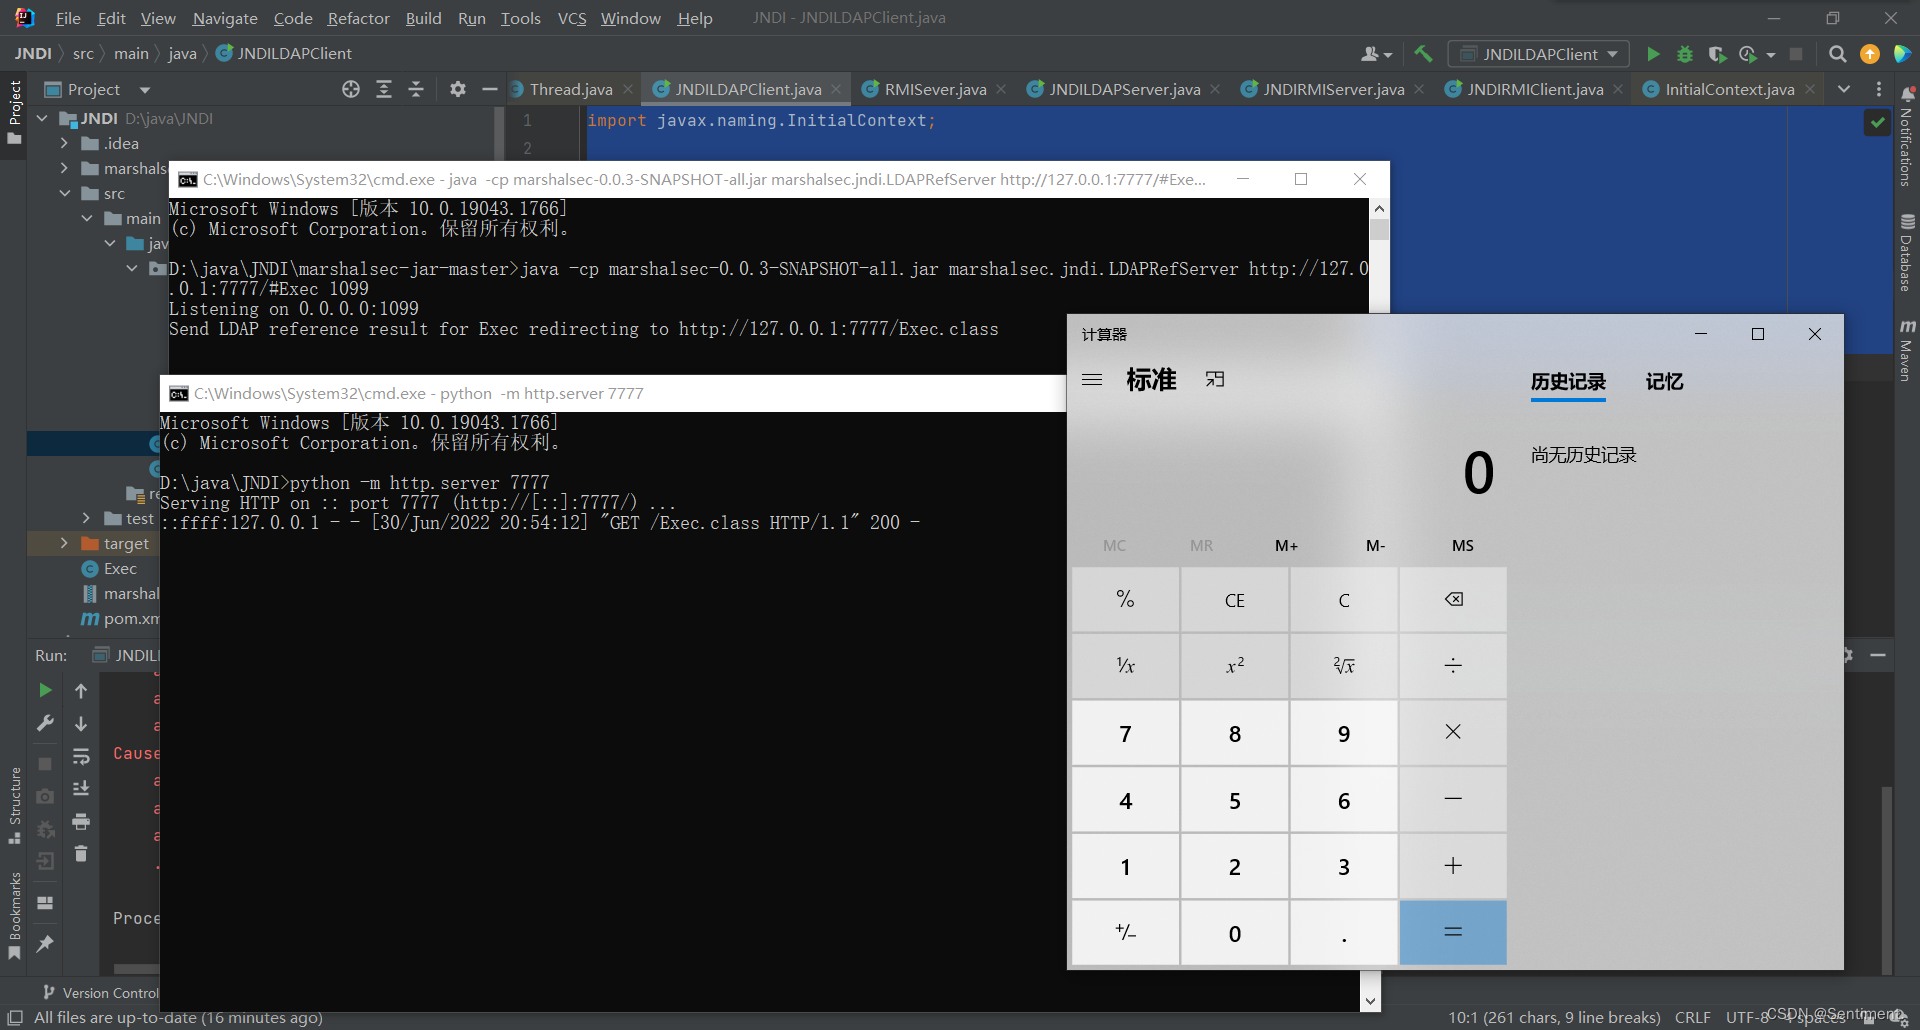Hide the Project tool window

coord(489,89)
